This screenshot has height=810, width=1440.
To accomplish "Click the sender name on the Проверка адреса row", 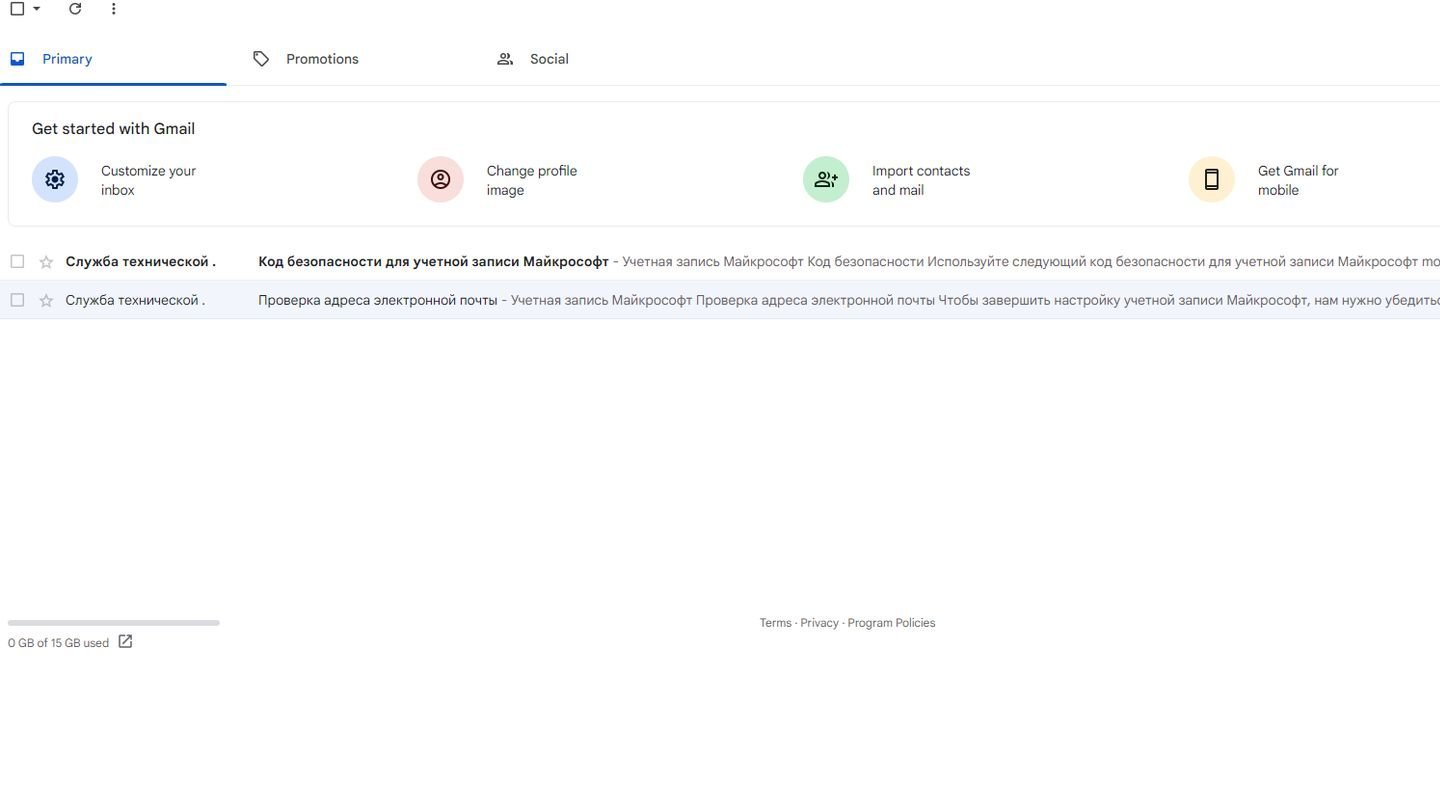I will (x=135, y=300).
